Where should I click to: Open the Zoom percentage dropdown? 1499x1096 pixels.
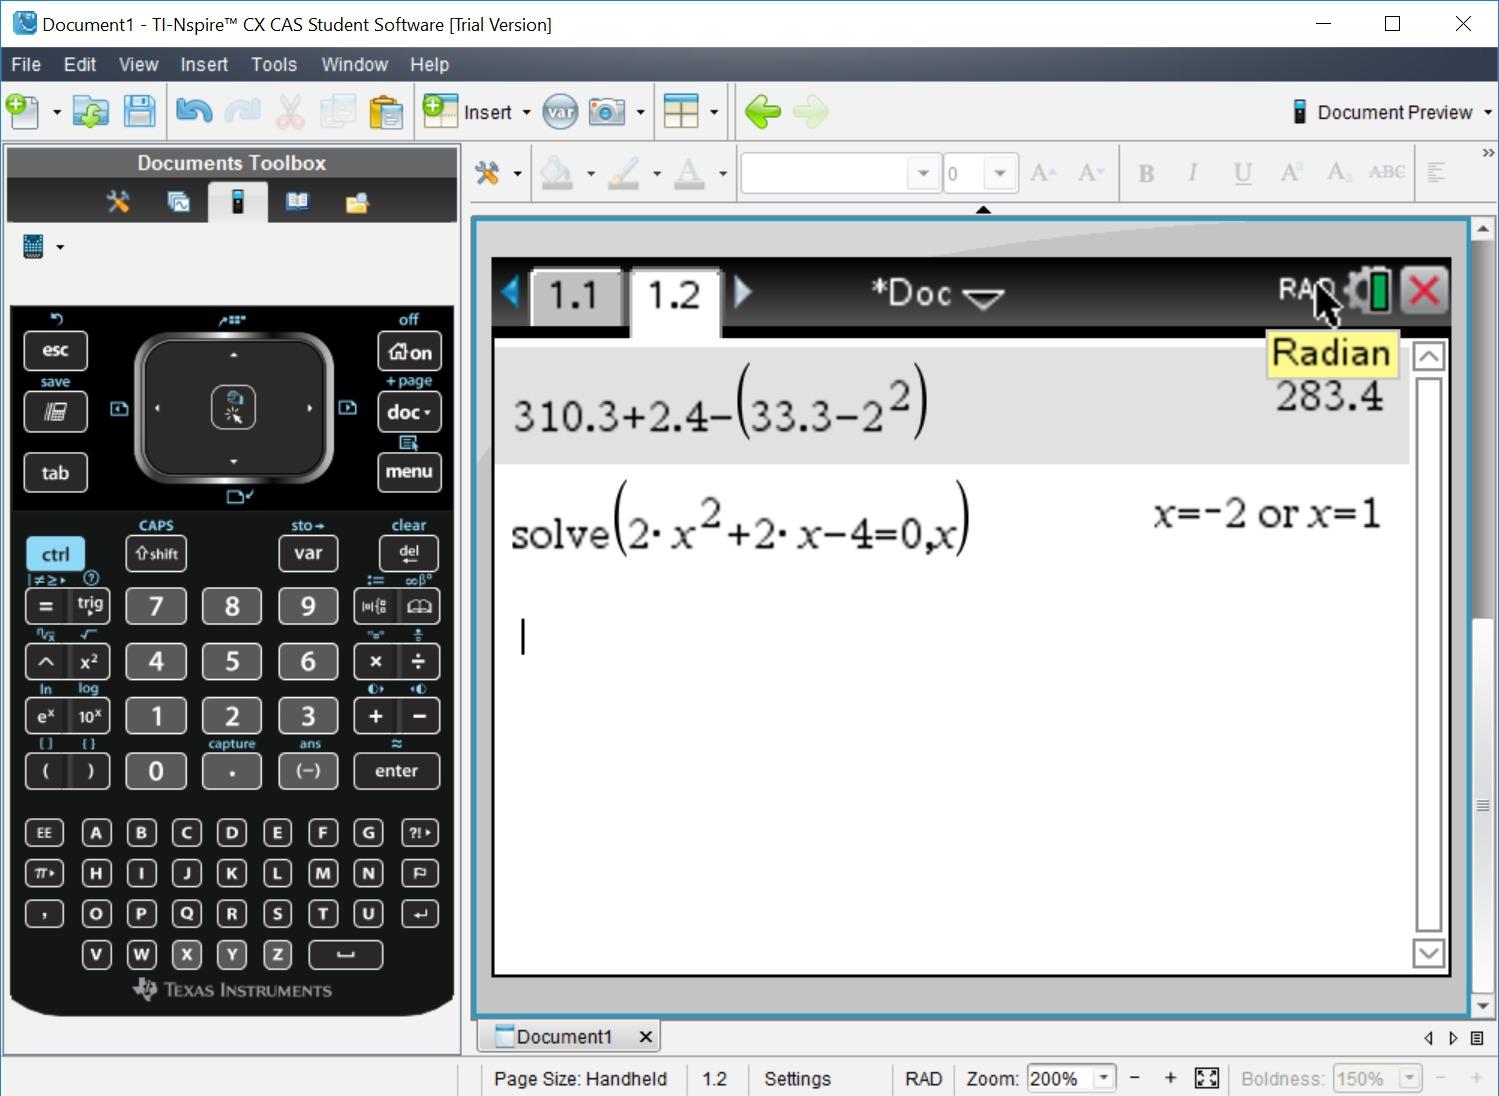point(1103,1078)
